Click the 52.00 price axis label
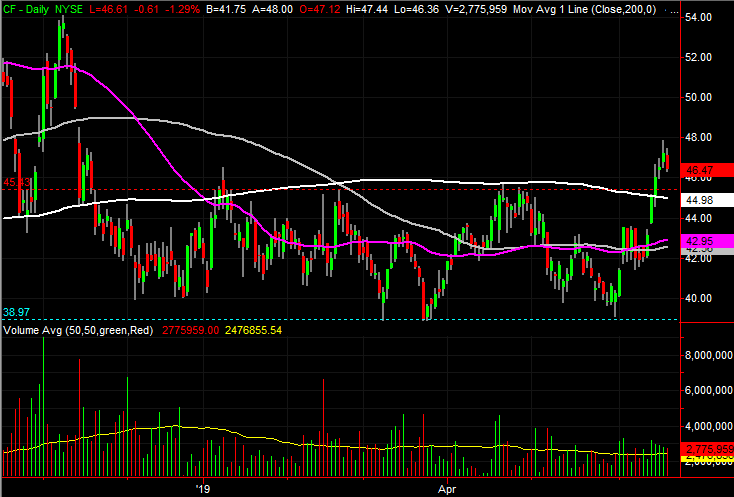Image resolution: width=734 pixels, height=497 pixels. (698, 57)
